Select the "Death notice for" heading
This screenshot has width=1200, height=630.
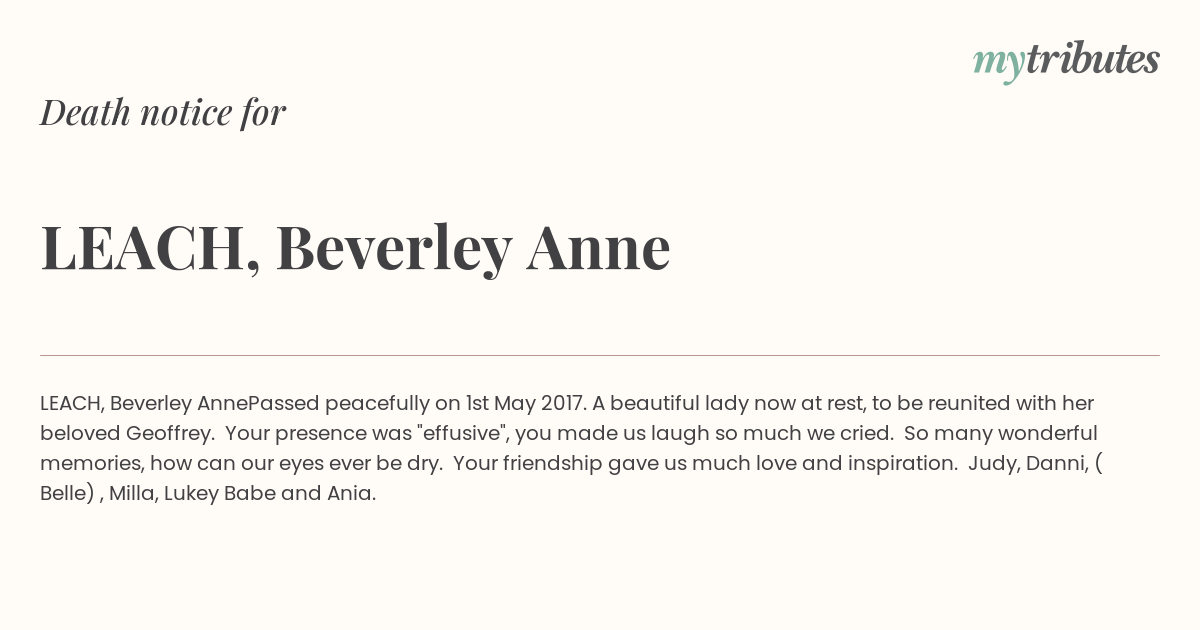coord(163,112)
